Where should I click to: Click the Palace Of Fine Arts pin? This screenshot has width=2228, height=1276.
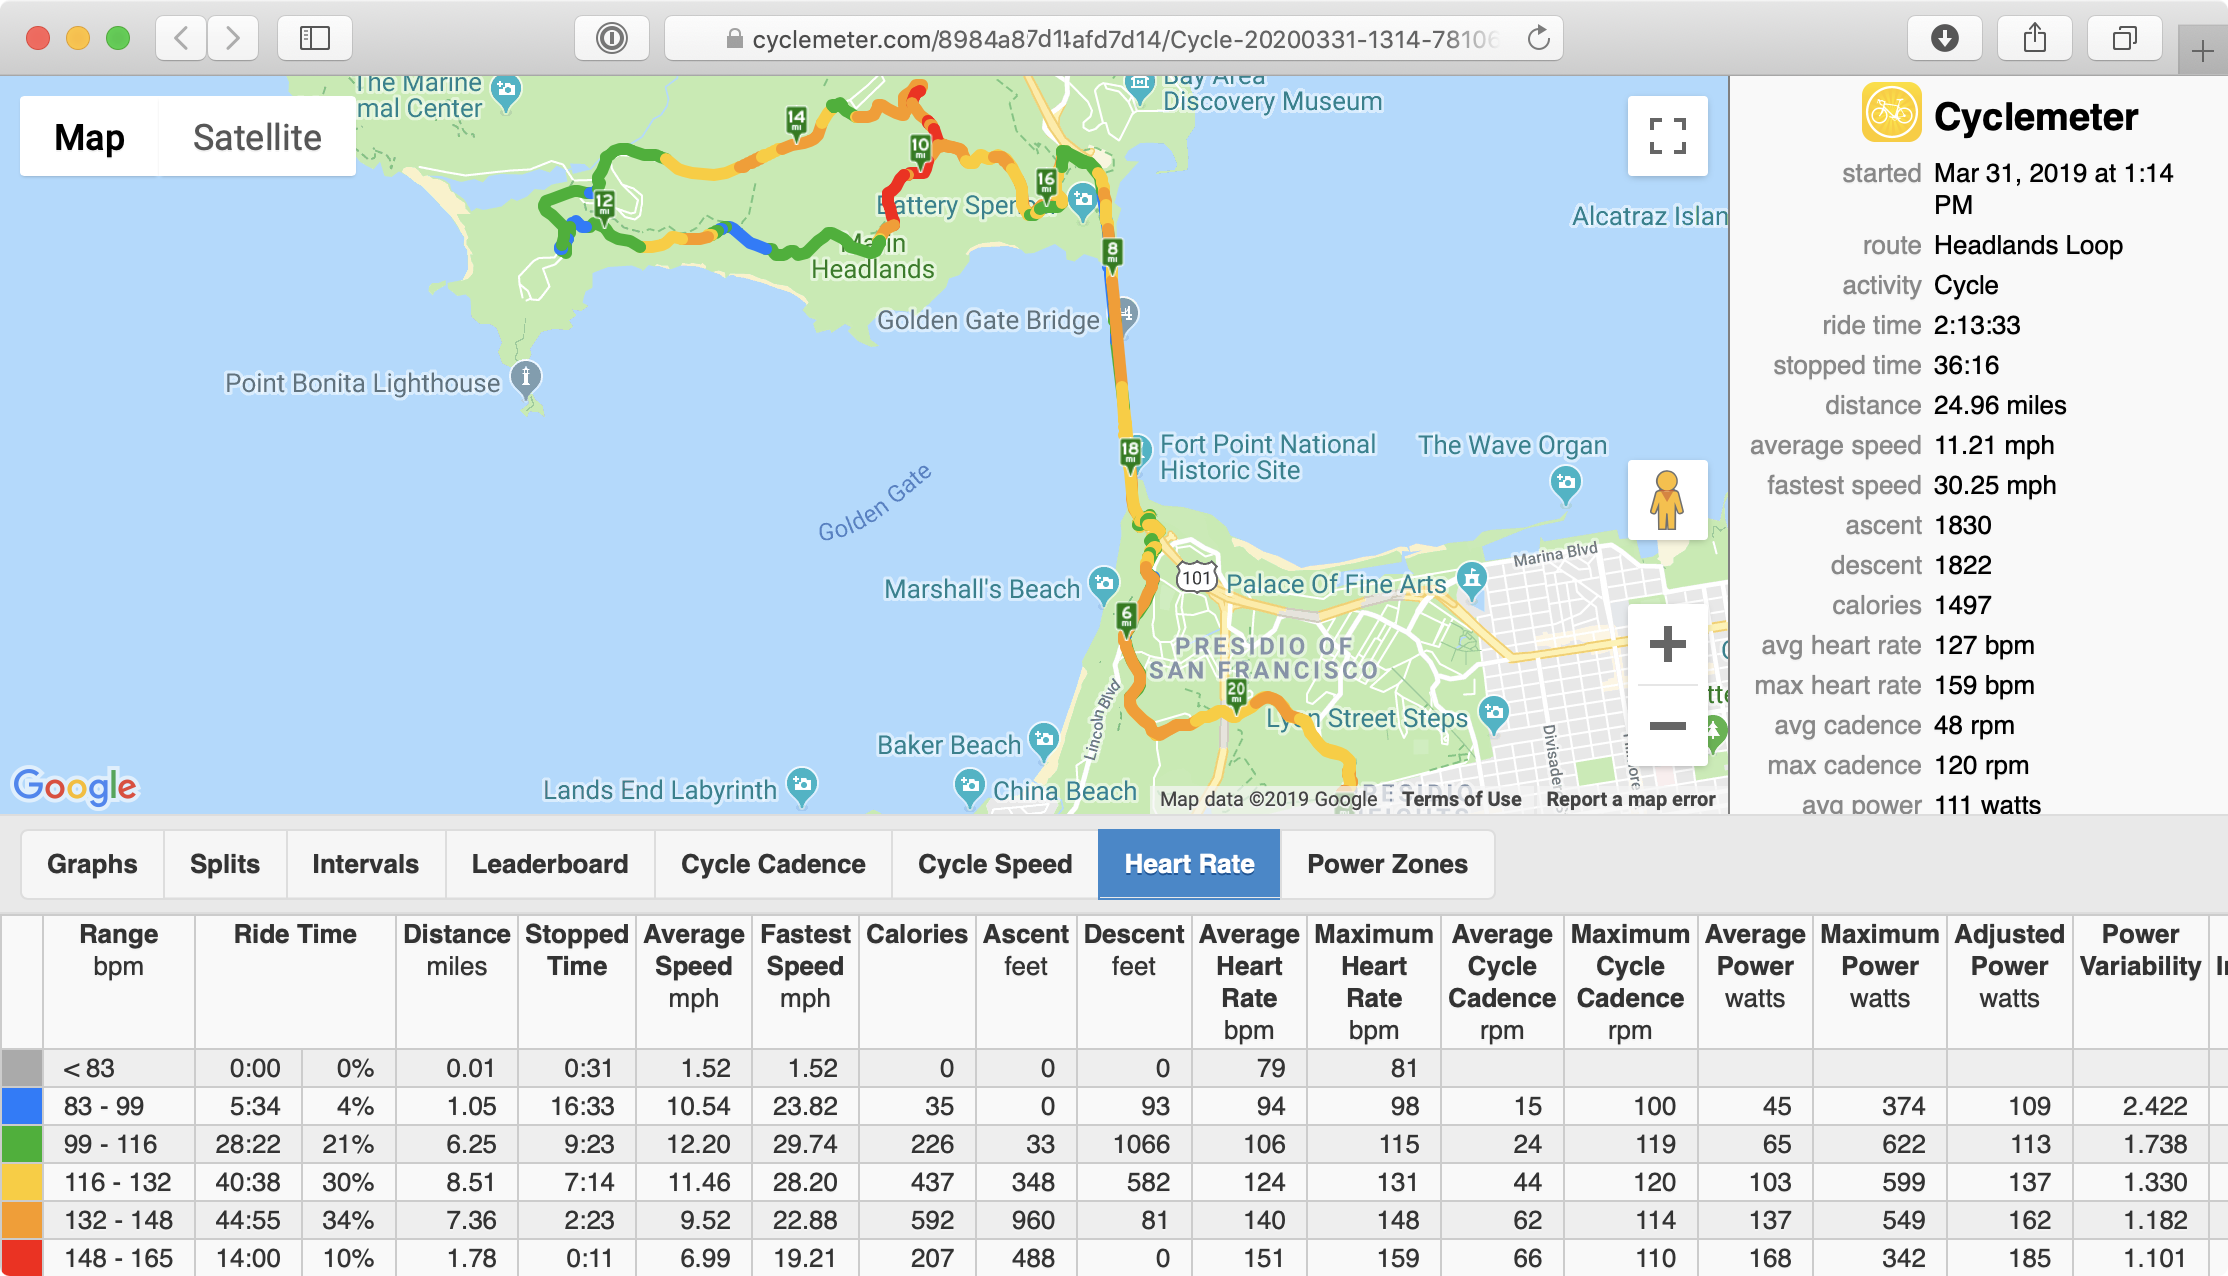coord(1471,580)
